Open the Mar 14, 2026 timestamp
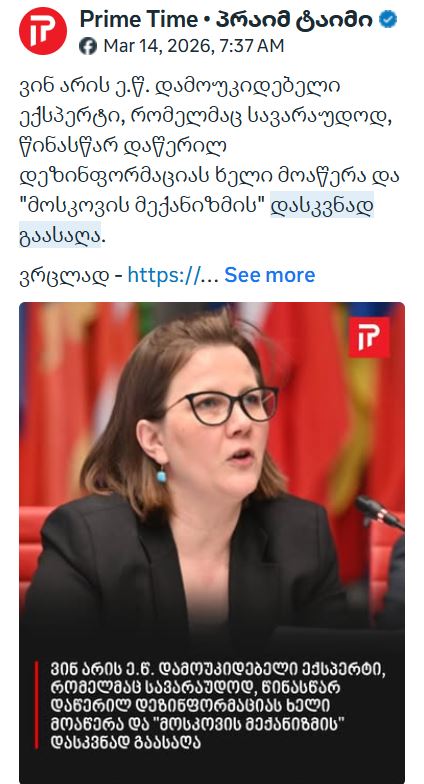 point(156,46)
